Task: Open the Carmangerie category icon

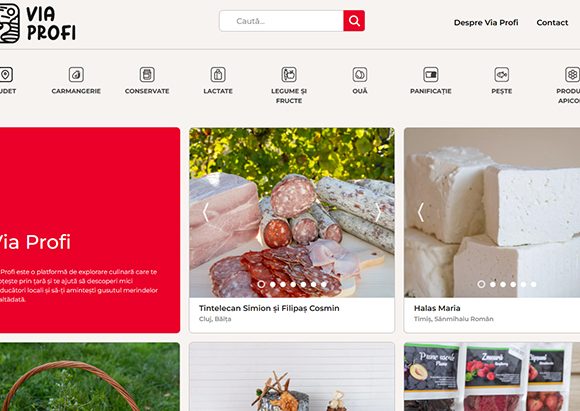Action: [76, 74]
